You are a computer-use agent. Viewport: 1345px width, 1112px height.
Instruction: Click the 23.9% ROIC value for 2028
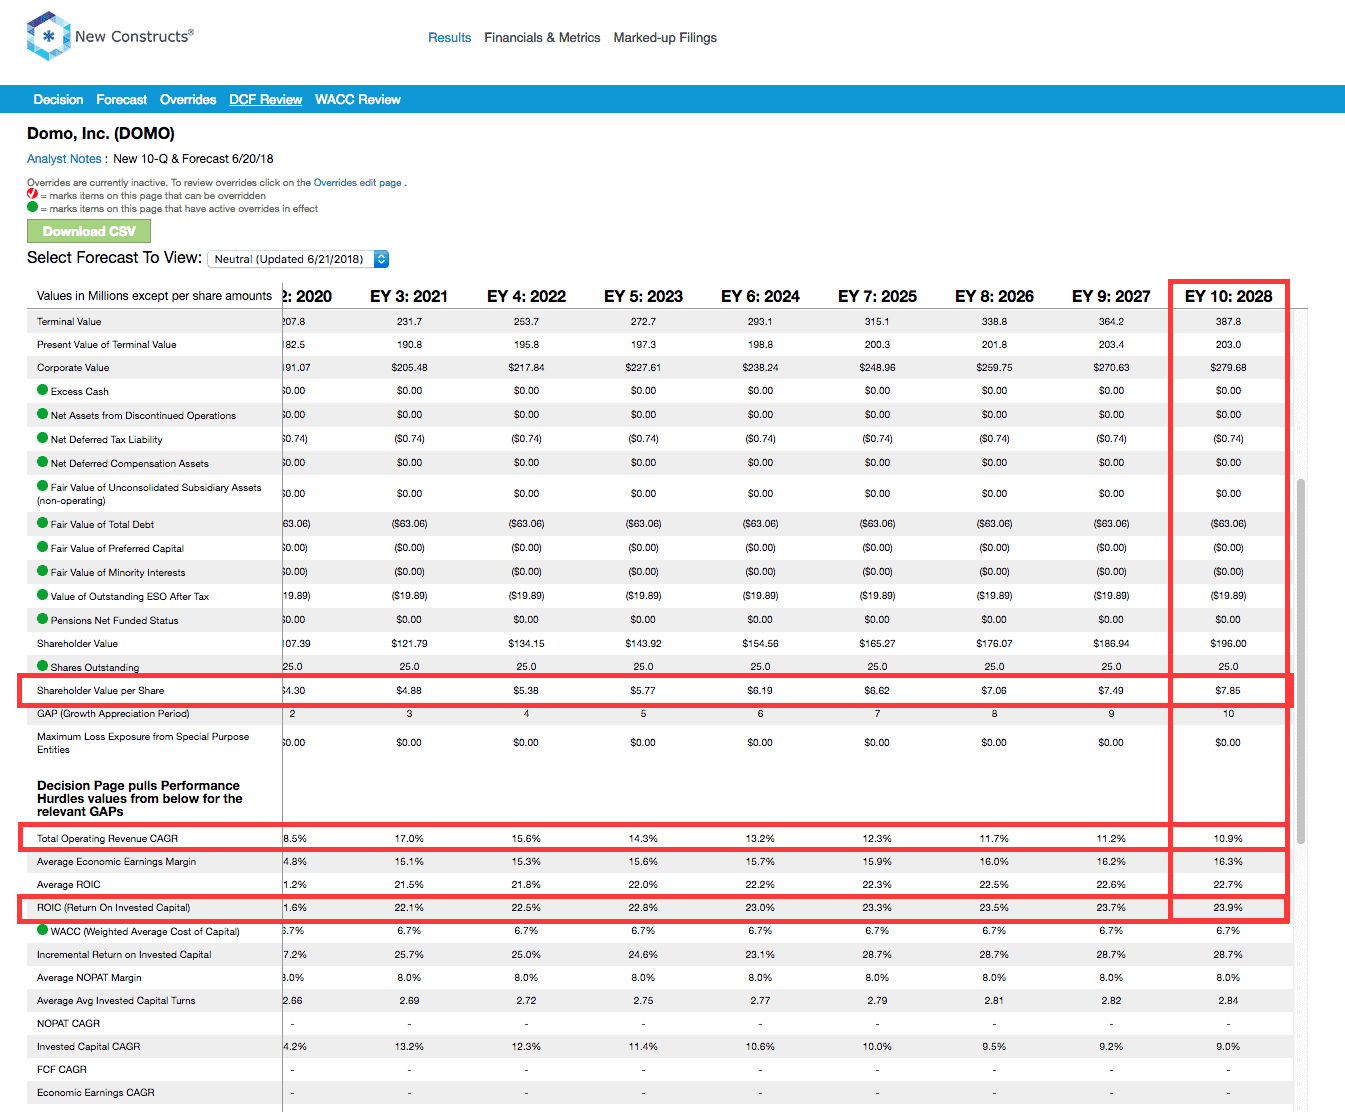[x=1228, y=908]
